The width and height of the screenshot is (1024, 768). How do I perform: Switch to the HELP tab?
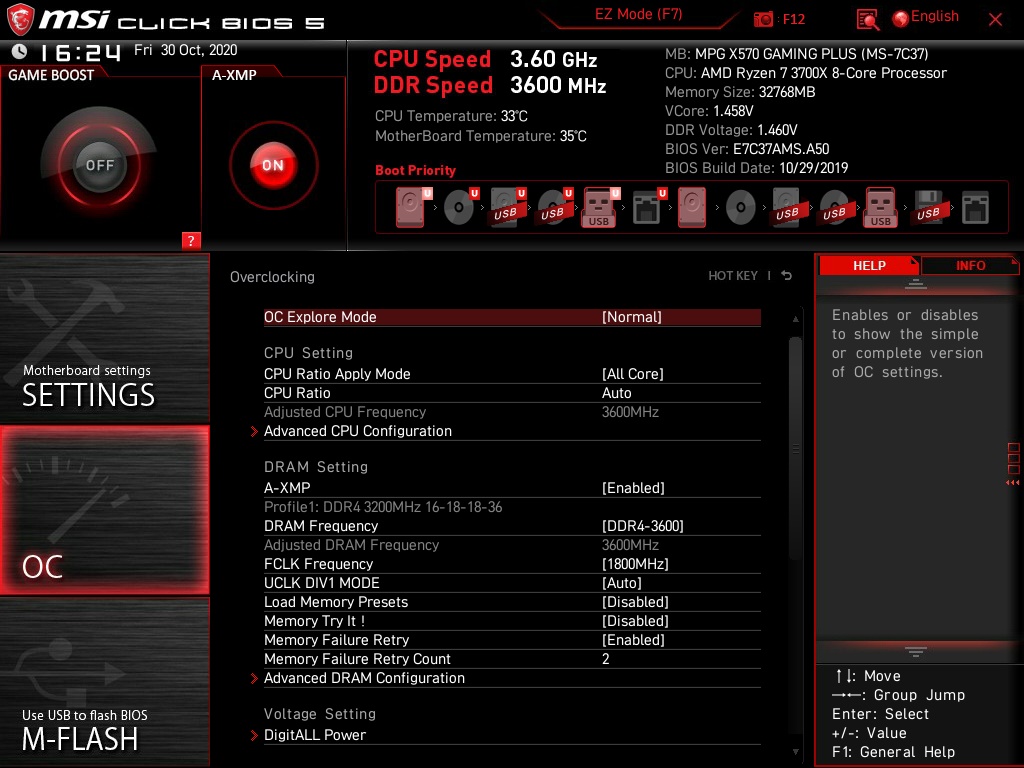tap(869, 266)
